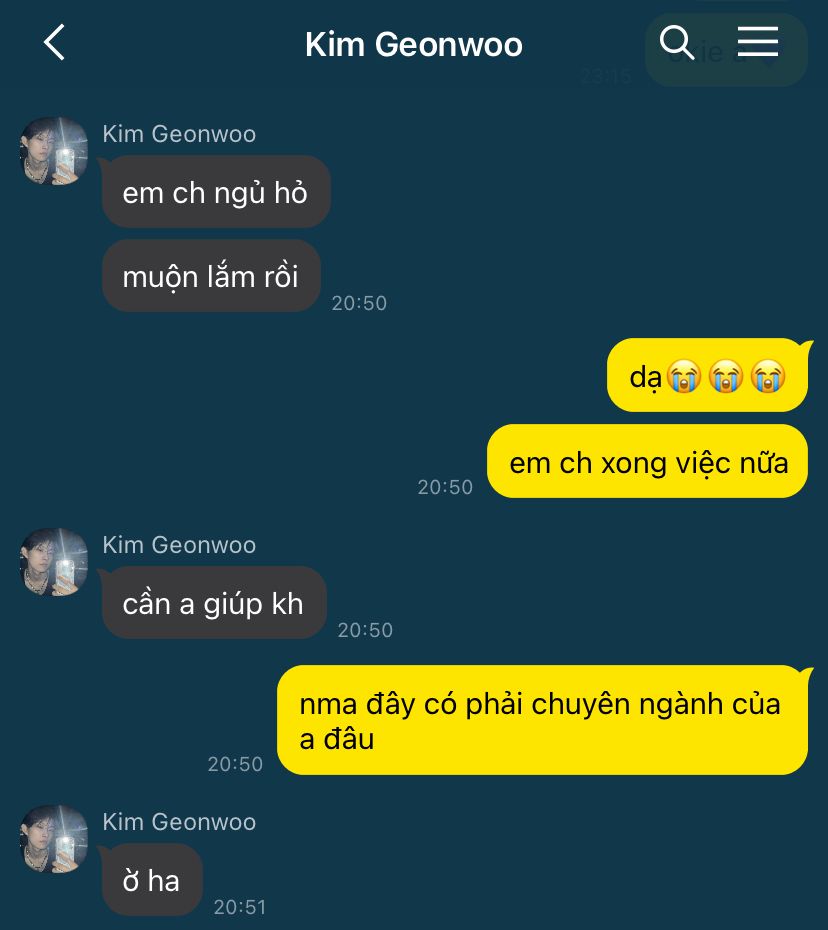Tap the back arrow in the header
828x930 pixels.
pos(54,43)
